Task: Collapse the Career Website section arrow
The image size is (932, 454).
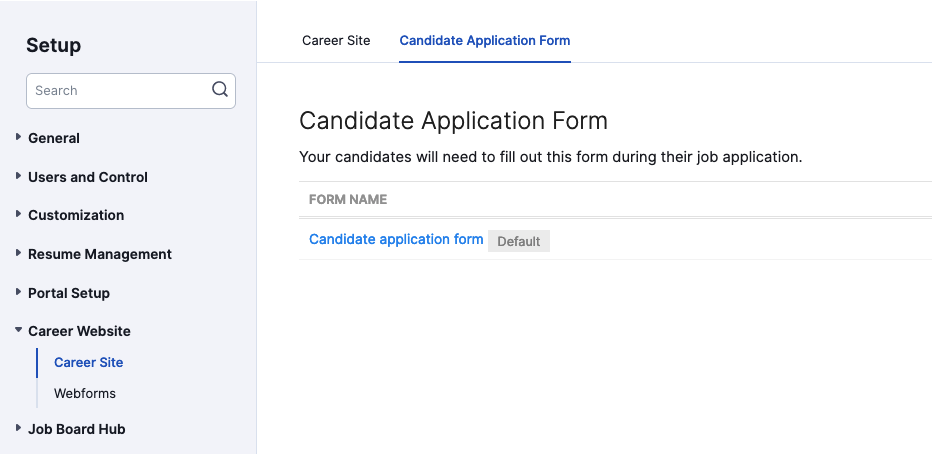Action: (18, 330)
